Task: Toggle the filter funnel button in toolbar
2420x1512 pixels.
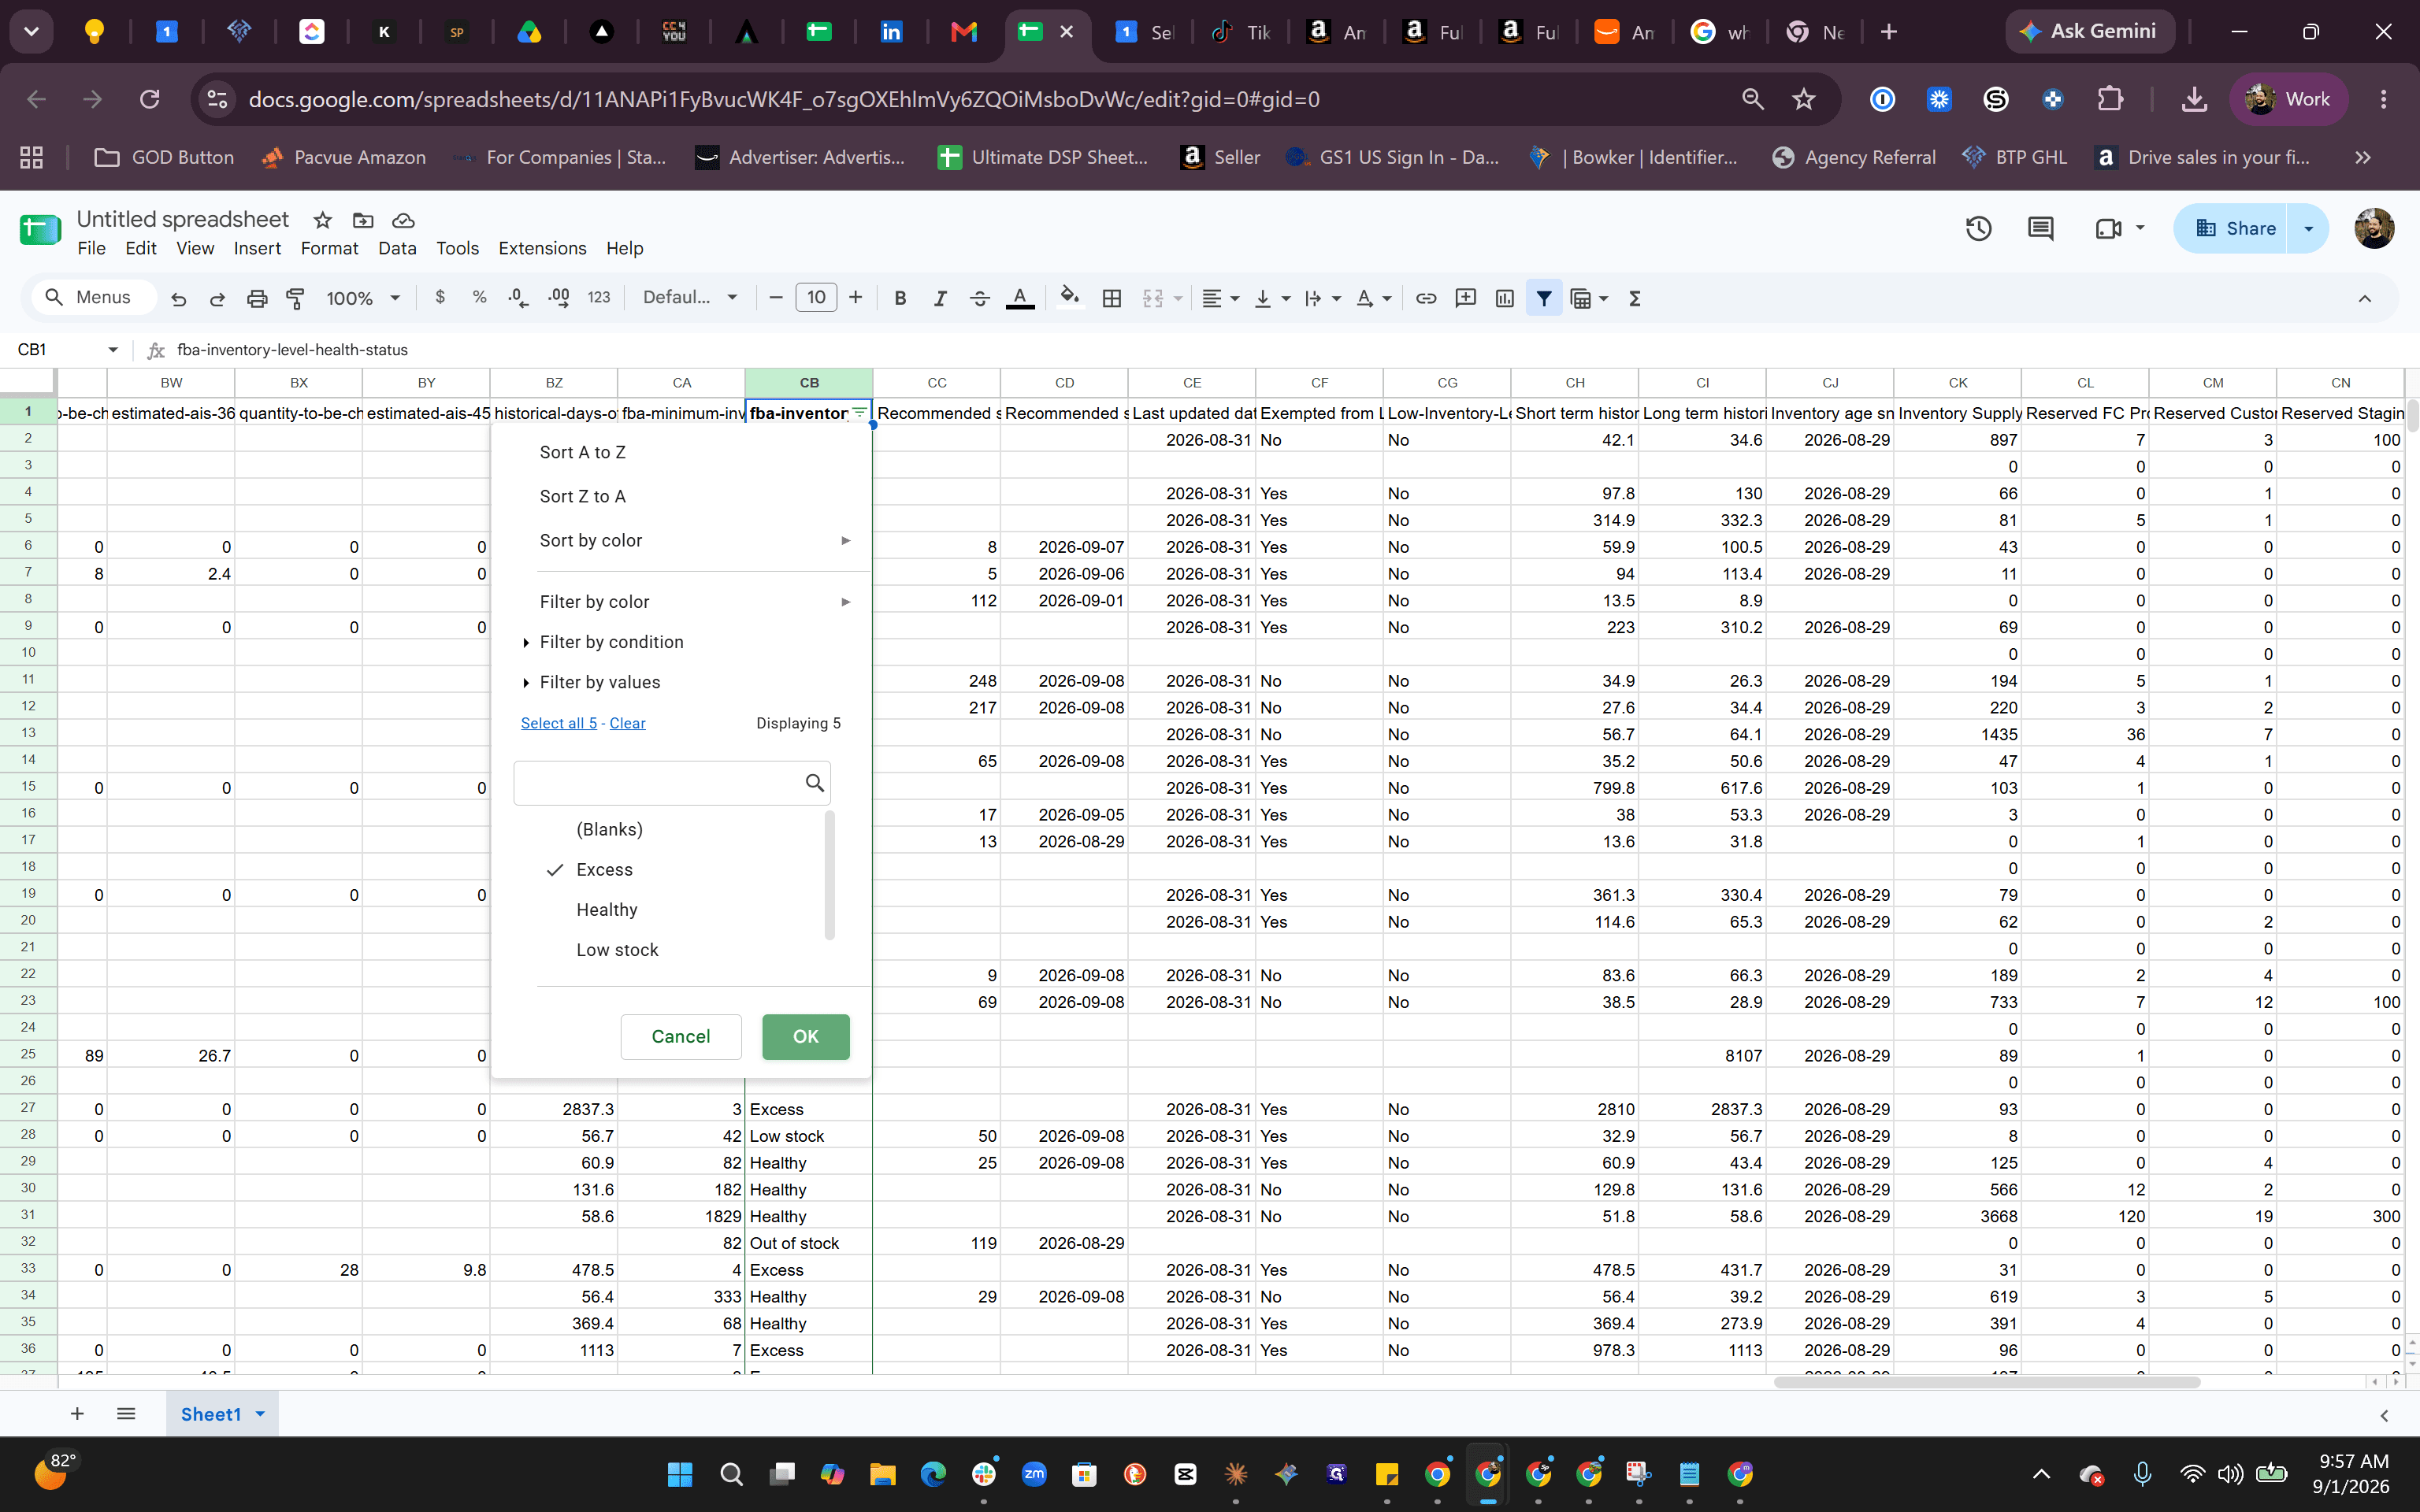Action: [1544, 298]
